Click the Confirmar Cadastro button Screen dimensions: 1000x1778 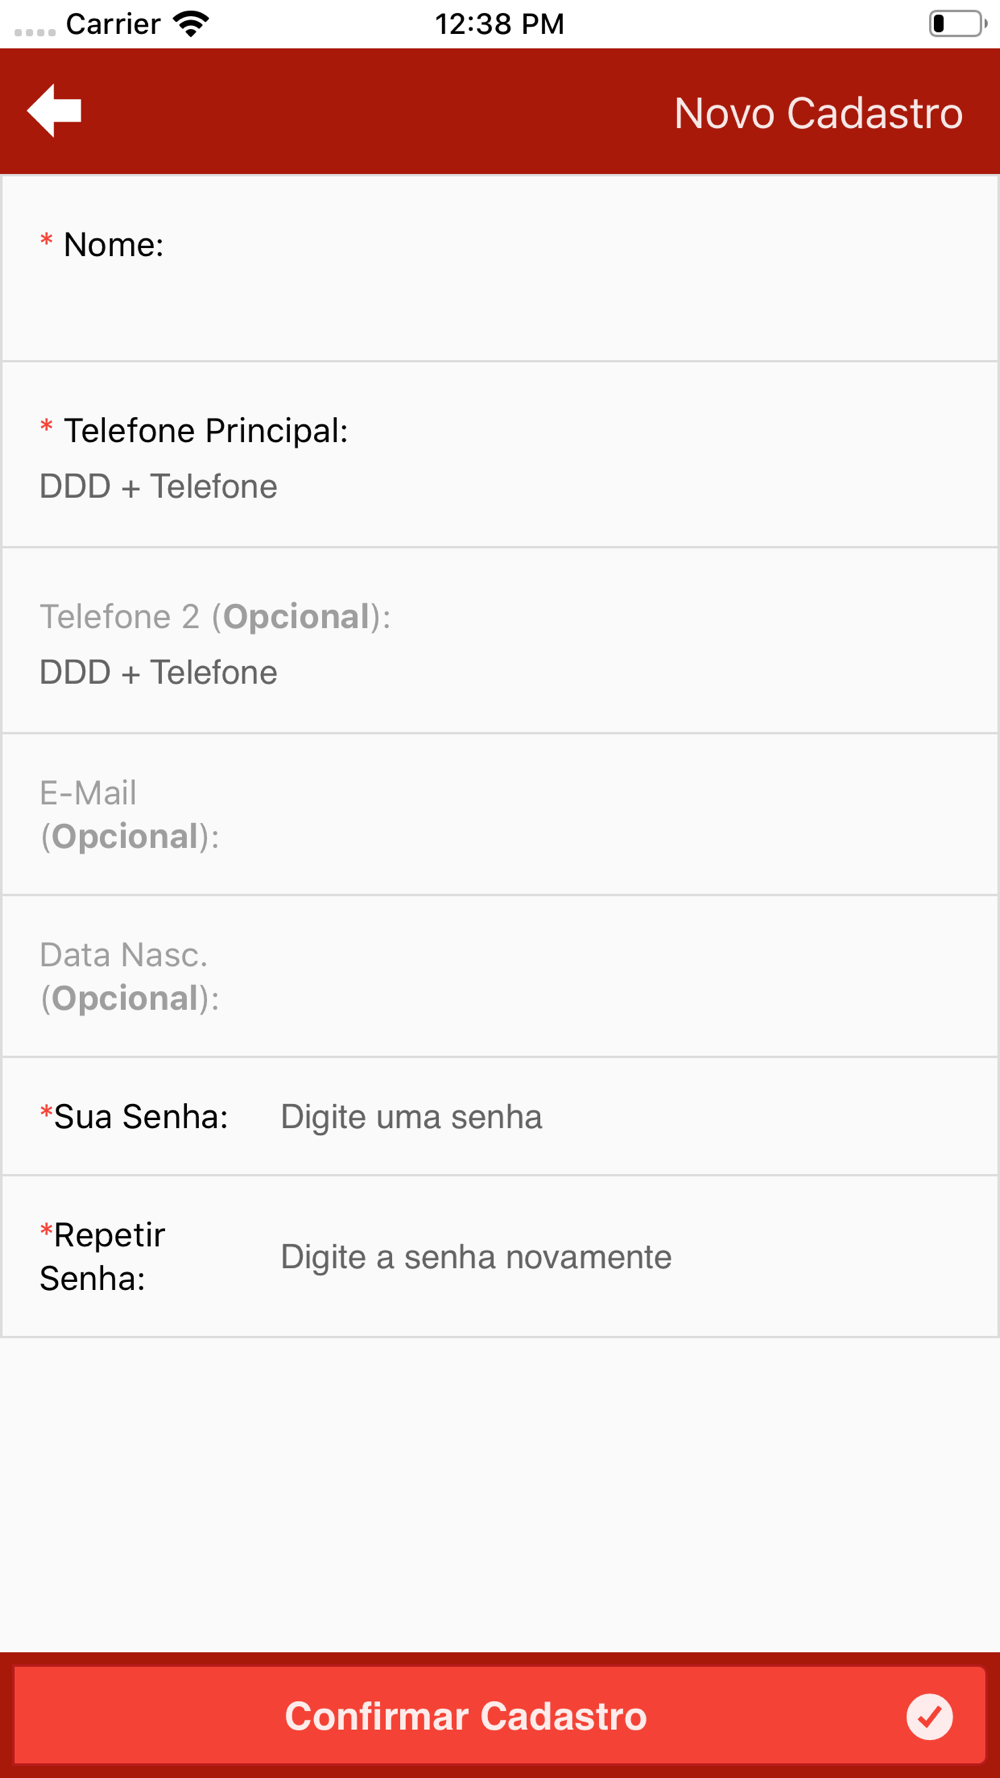point(500,1716)
